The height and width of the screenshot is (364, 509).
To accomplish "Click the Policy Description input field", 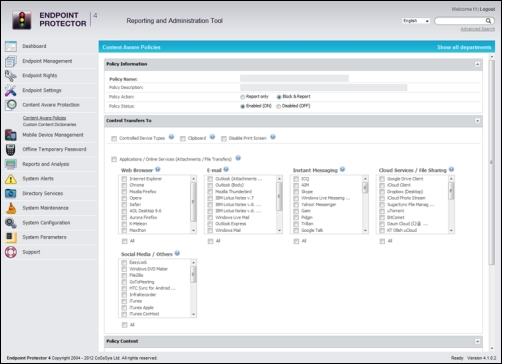I will pos(323,88).
